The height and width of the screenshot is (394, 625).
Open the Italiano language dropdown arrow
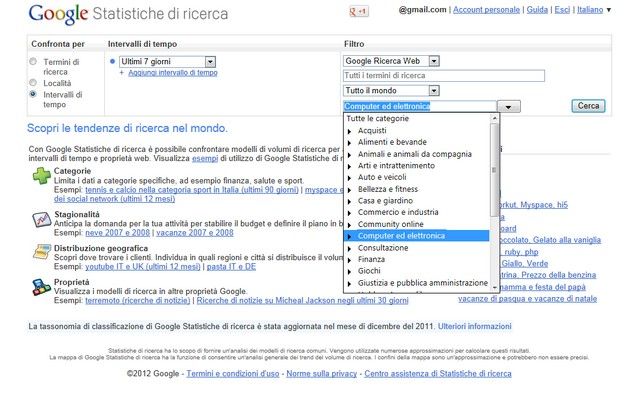pos(609,10)
